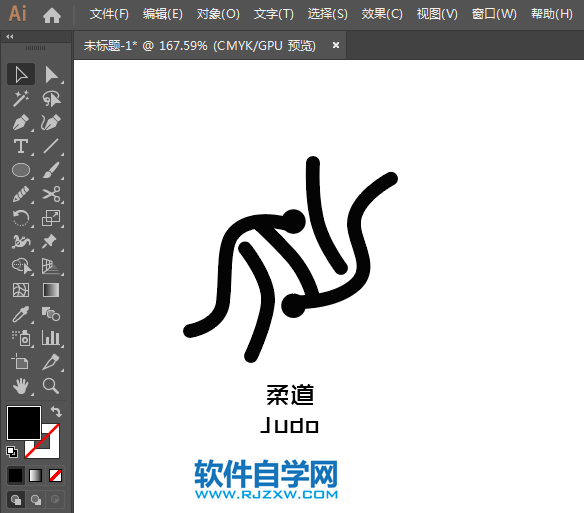Image resolution: width=584 pixels, height=513 pixels.
Task: Activate the Magic Wand tool
Action: [x=21, y=98]
